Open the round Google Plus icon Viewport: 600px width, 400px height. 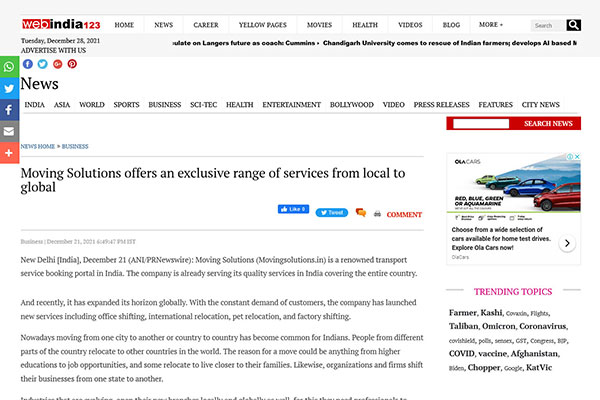[x=57, y=64]
